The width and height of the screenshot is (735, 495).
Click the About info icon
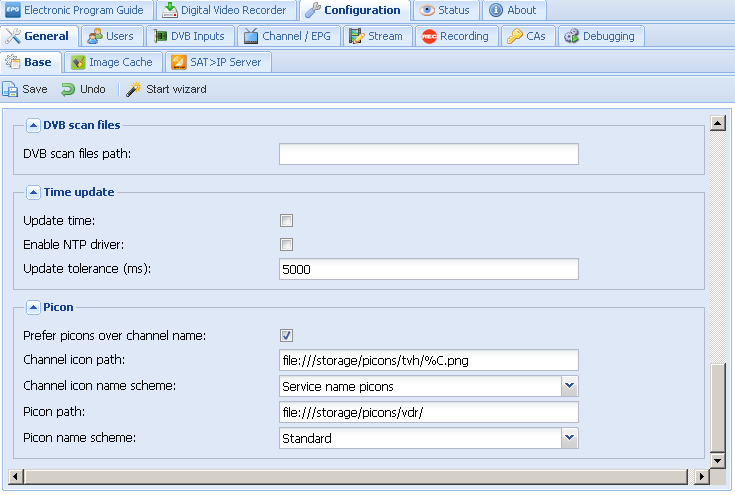point(496,10)
